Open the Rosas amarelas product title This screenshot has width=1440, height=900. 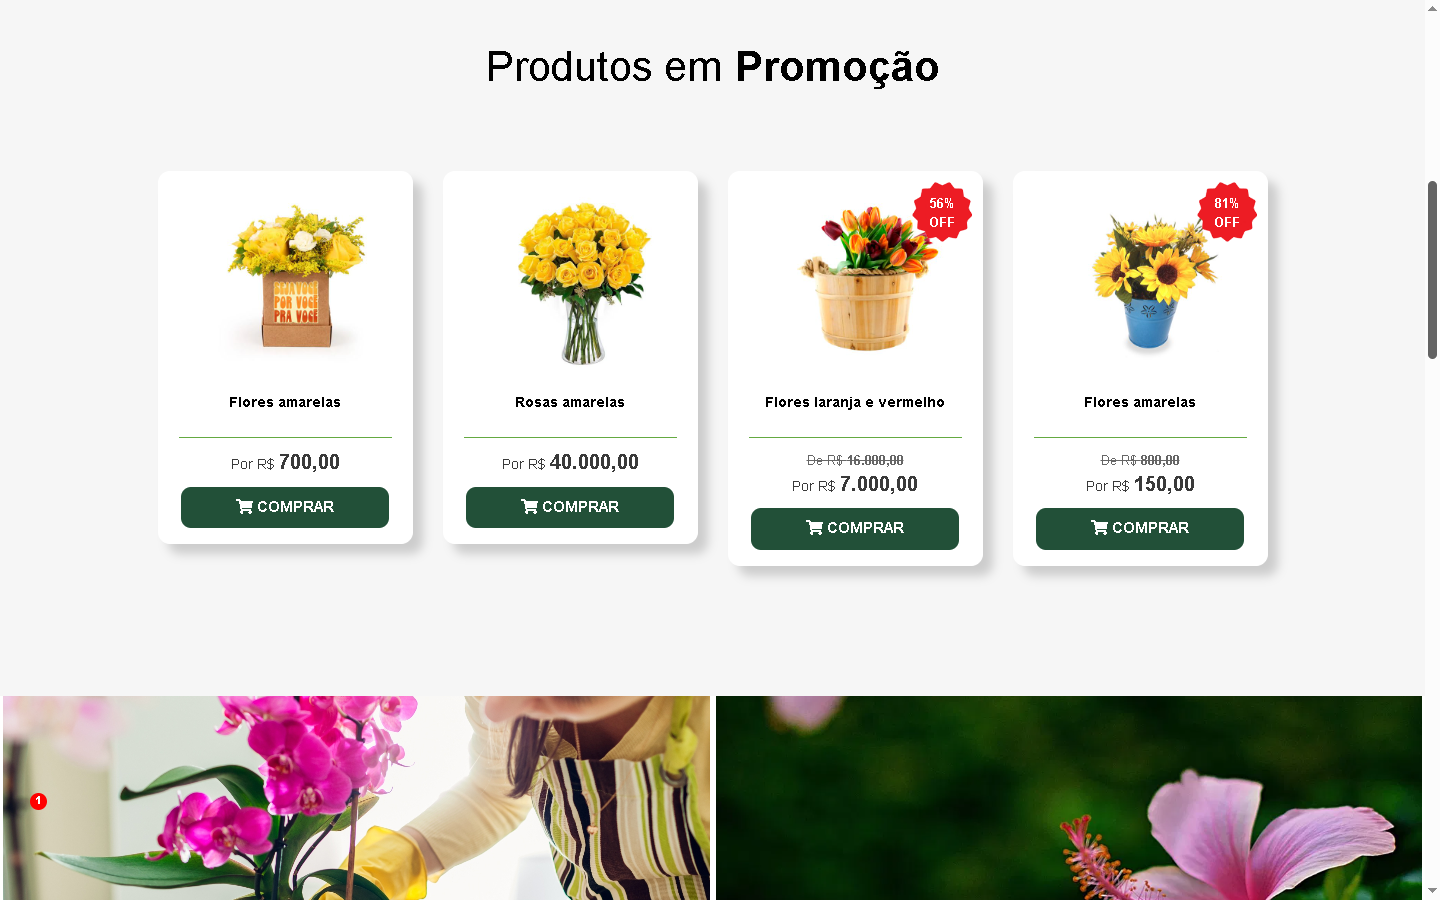click(570, 402)
